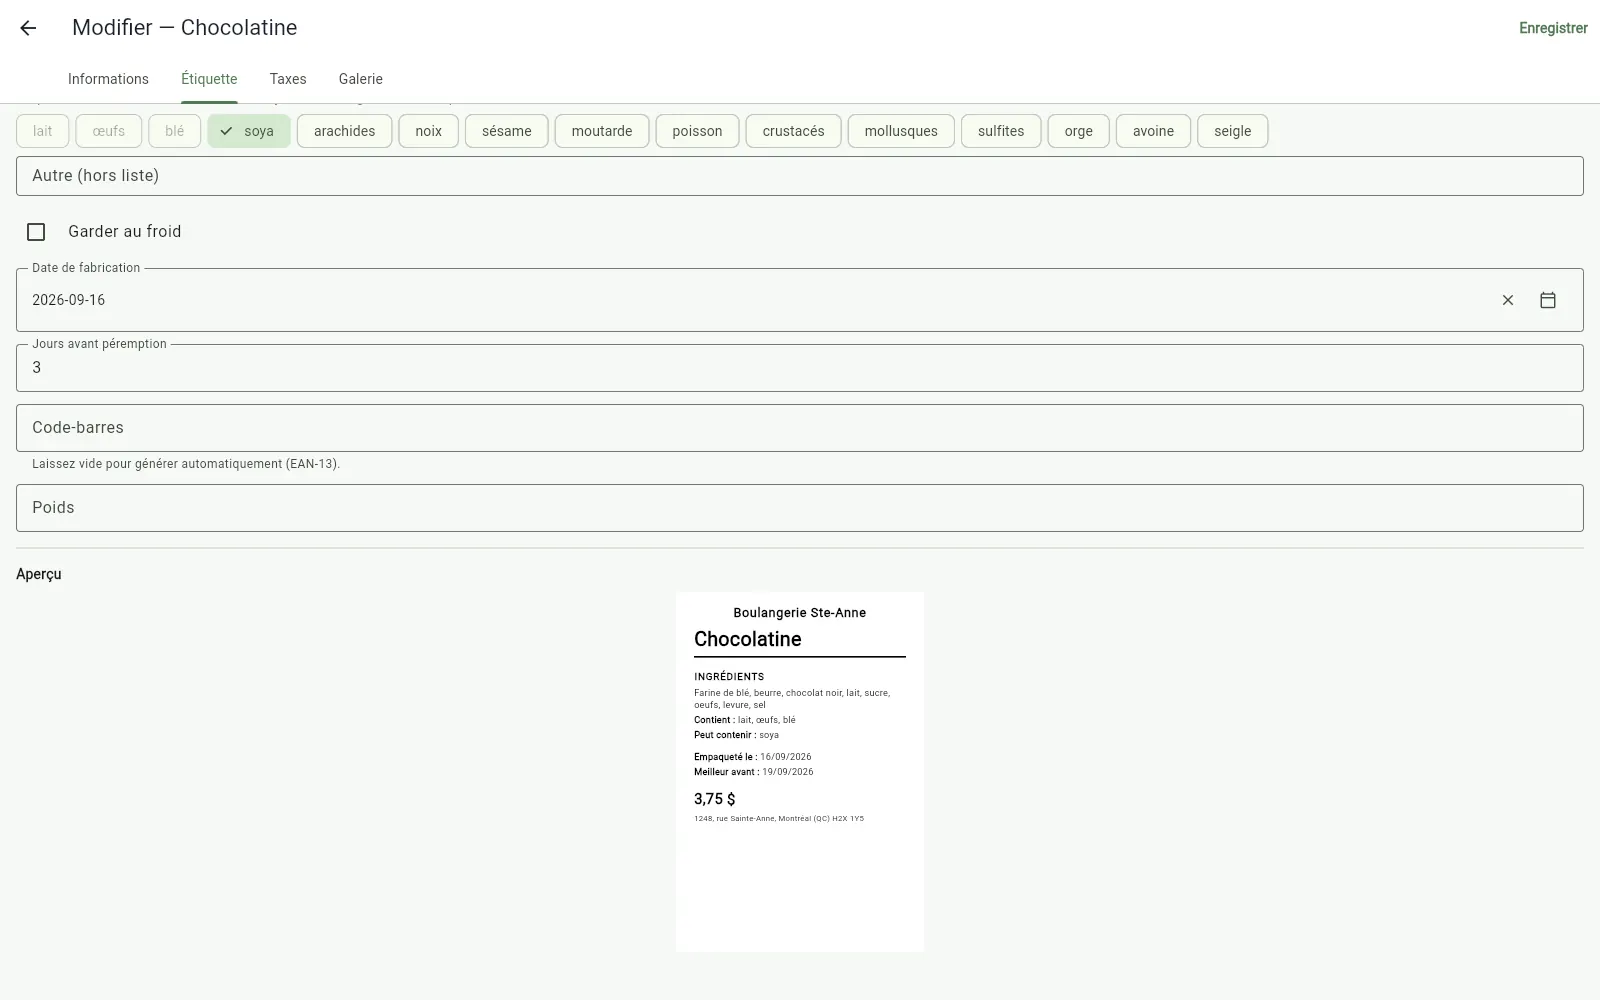Enable the mollusques allergen chip
The height and width of the screenshot is (1000, 1600).
901,131
